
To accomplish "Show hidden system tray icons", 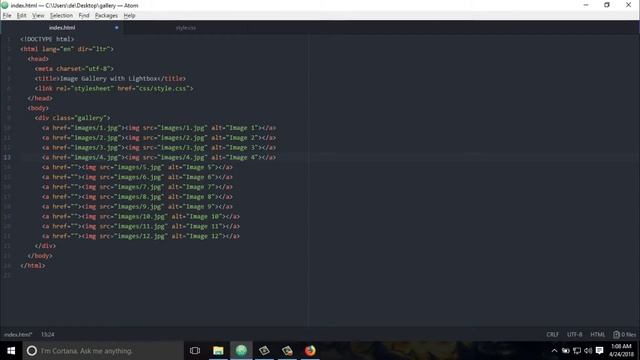I will (x=554, y=351).
